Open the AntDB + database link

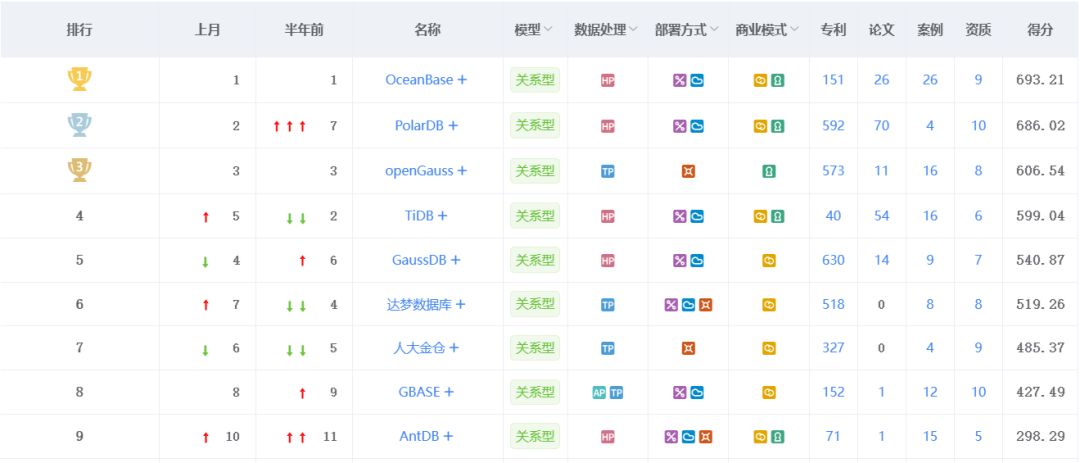[x=426, y=437]
